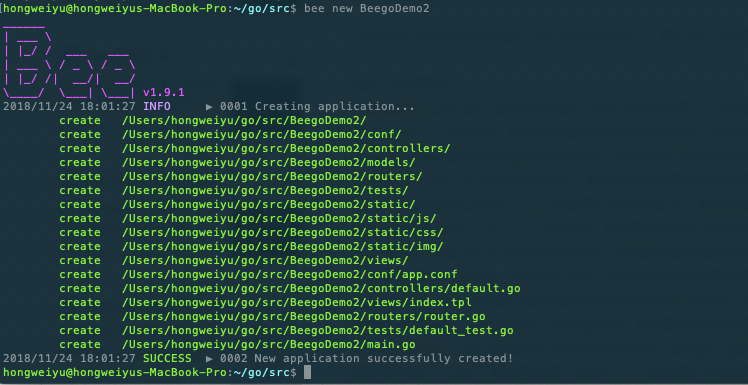Click the path ending in tests/default_test.go

[x=318, y=331]
